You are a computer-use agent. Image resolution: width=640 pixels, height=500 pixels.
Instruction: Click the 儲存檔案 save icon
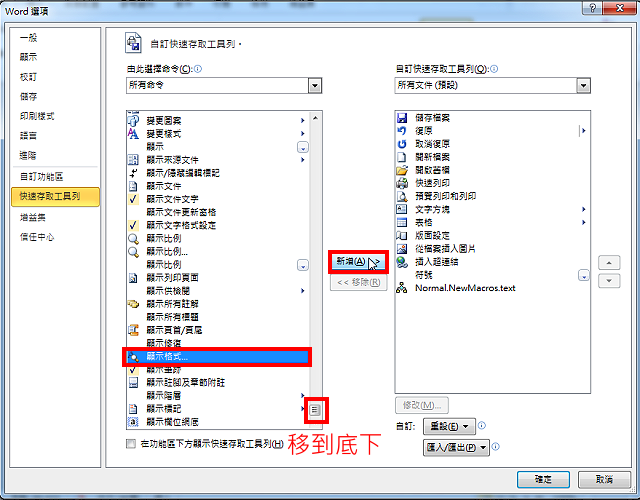(402, 118)
